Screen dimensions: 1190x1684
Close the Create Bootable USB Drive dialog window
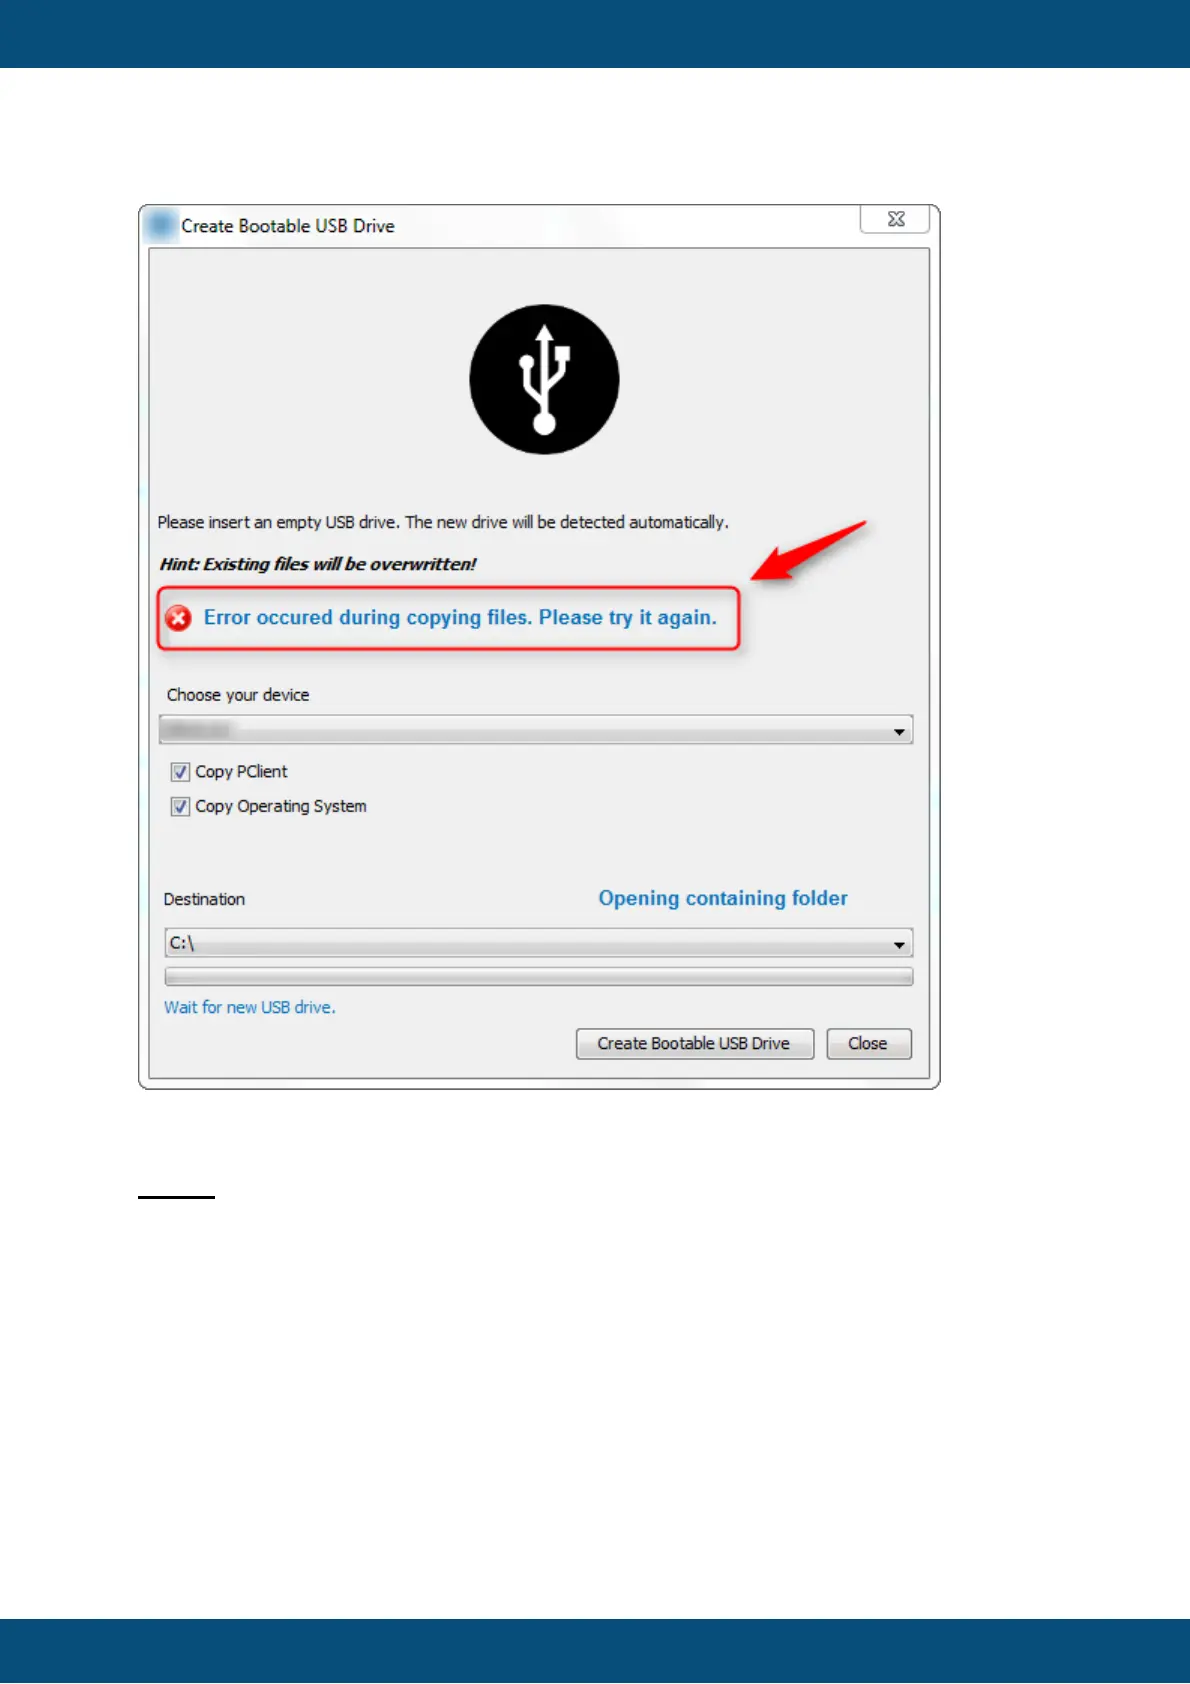[x=896, y=219]
